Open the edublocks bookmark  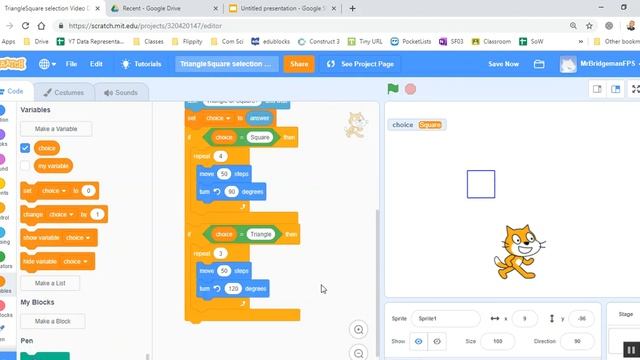point(271,42)
